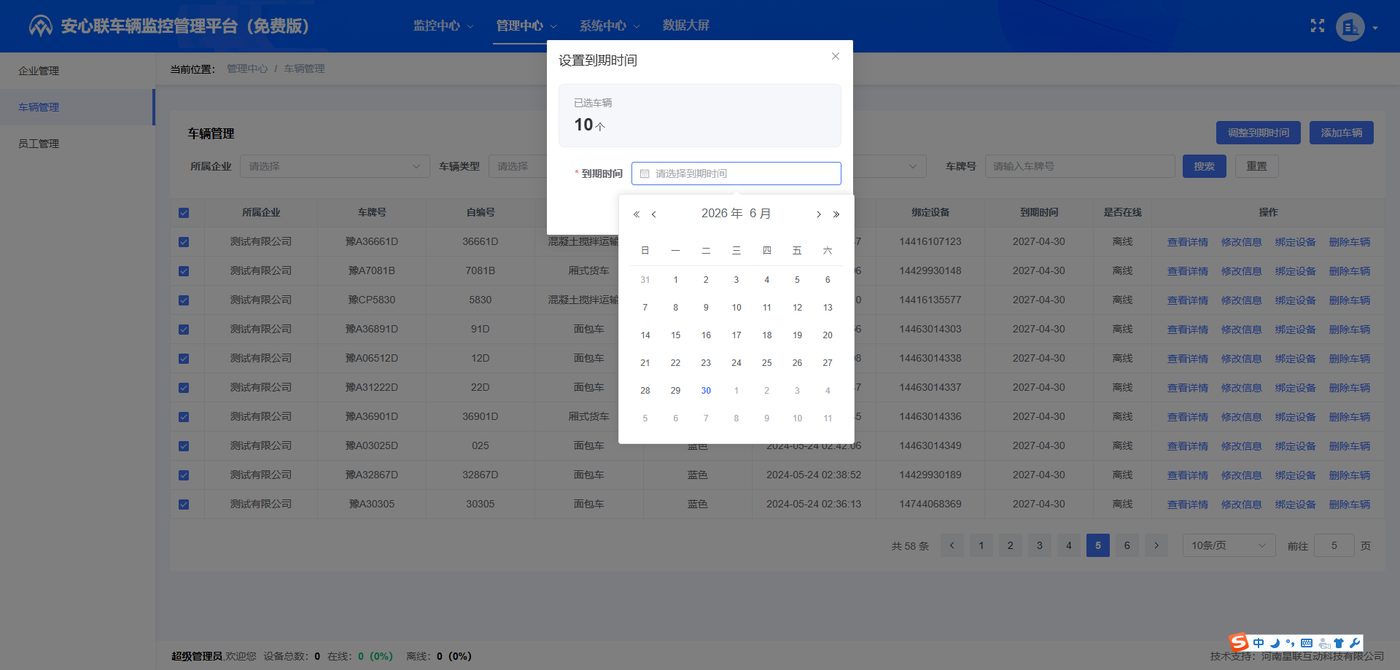
Task: Close the 设置到期时间 dialog
Action: click(835, 56)
